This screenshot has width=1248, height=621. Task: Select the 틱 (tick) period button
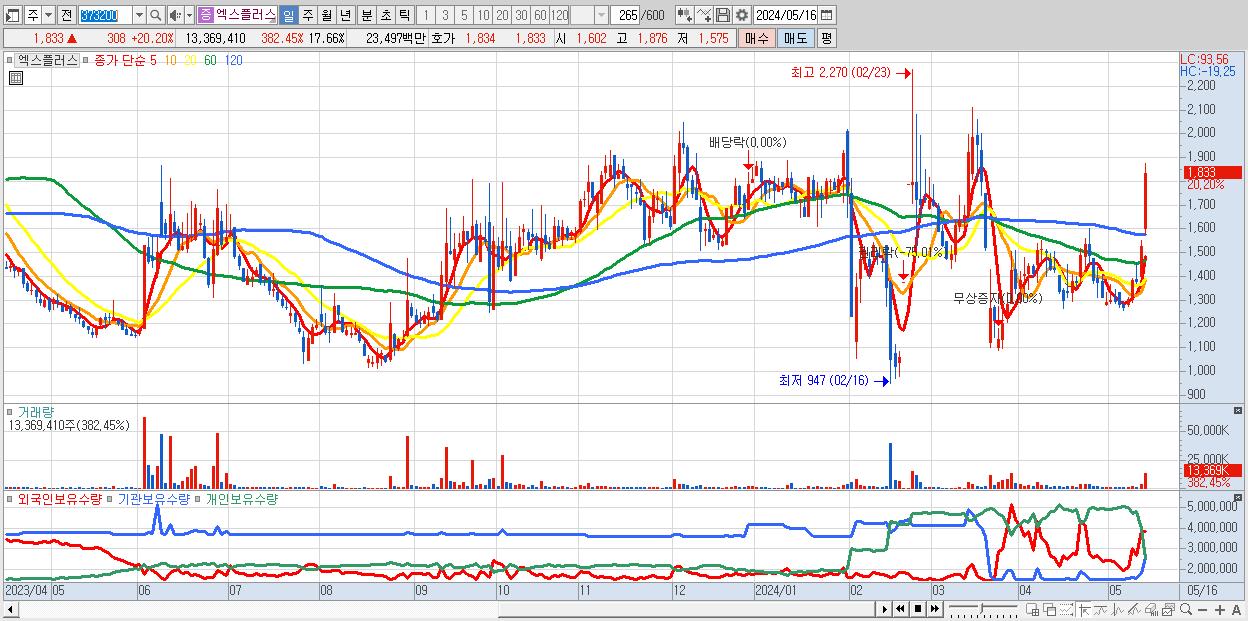404,15
